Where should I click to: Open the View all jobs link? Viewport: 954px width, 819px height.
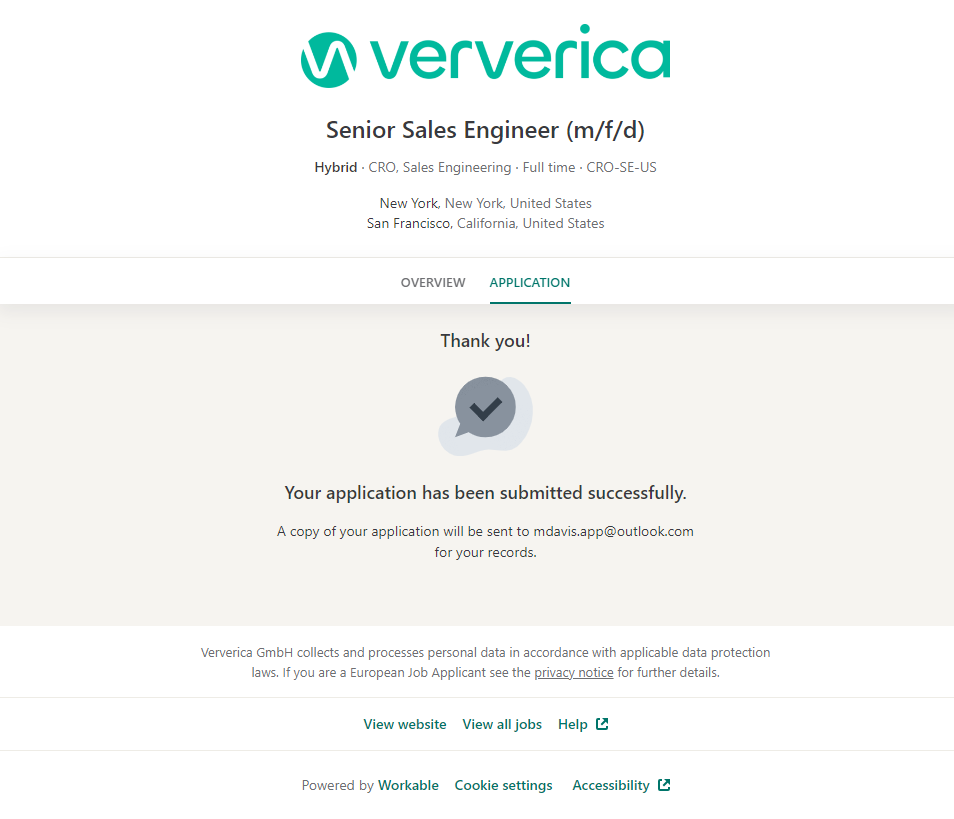[x=502, y=724]
